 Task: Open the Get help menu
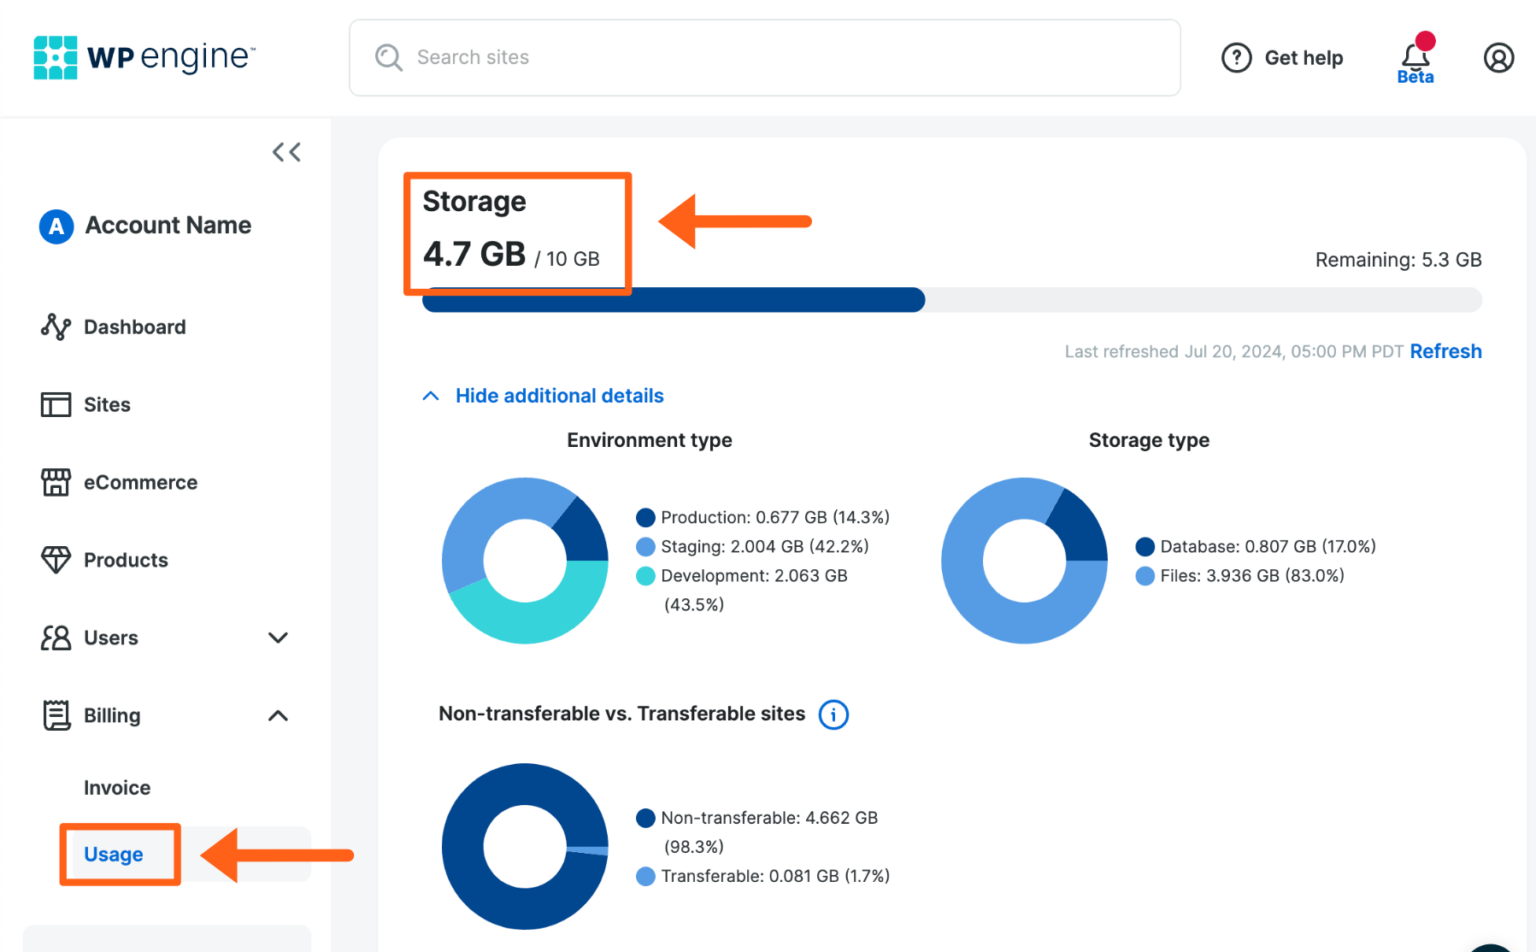point(1283,57)
